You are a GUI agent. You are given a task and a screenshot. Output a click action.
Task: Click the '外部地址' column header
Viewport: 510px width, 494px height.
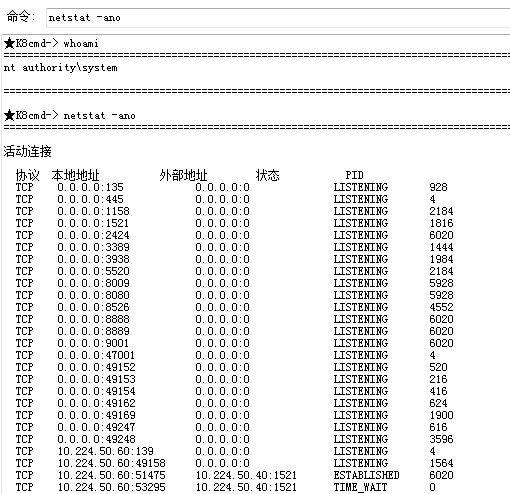click(183, 175)
